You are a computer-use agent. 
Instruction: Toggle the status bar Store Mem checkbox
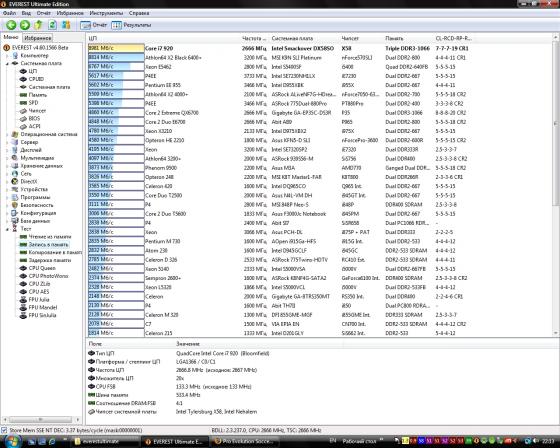4,430
